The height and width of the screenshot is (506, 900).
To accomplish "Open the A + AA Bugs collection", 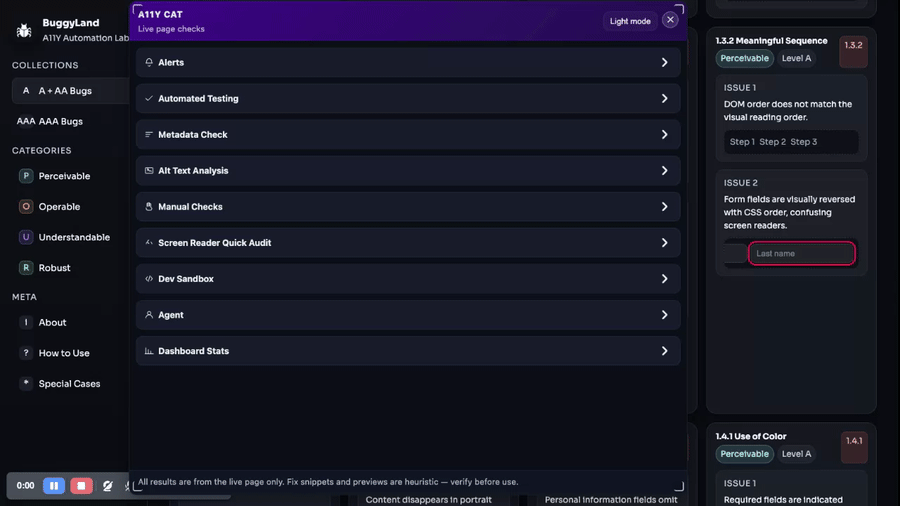I will coord(71,91).
